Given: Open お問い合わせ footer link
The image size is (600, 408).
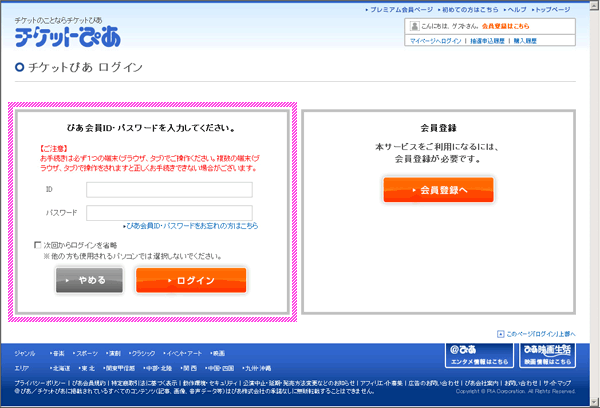Looking at the screenshot, I should (521, 383).
